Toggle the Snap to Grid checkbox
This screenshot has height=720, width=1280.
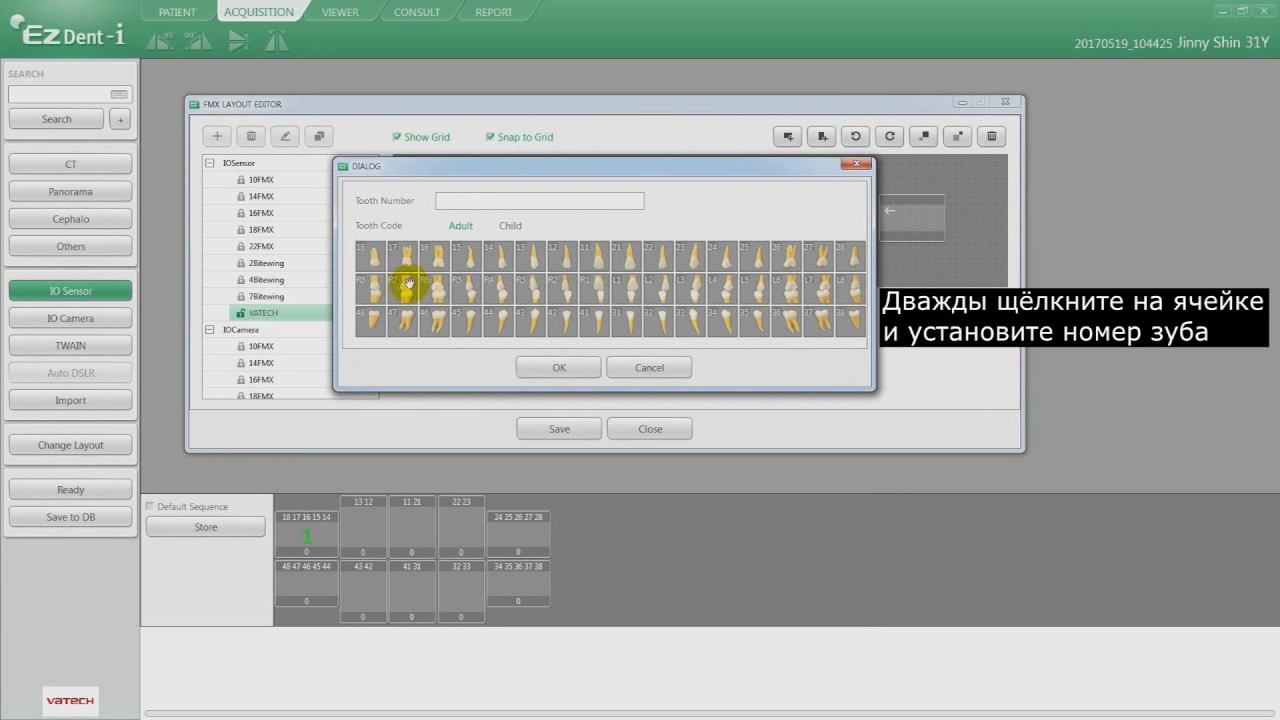click(x=490, y=137)
